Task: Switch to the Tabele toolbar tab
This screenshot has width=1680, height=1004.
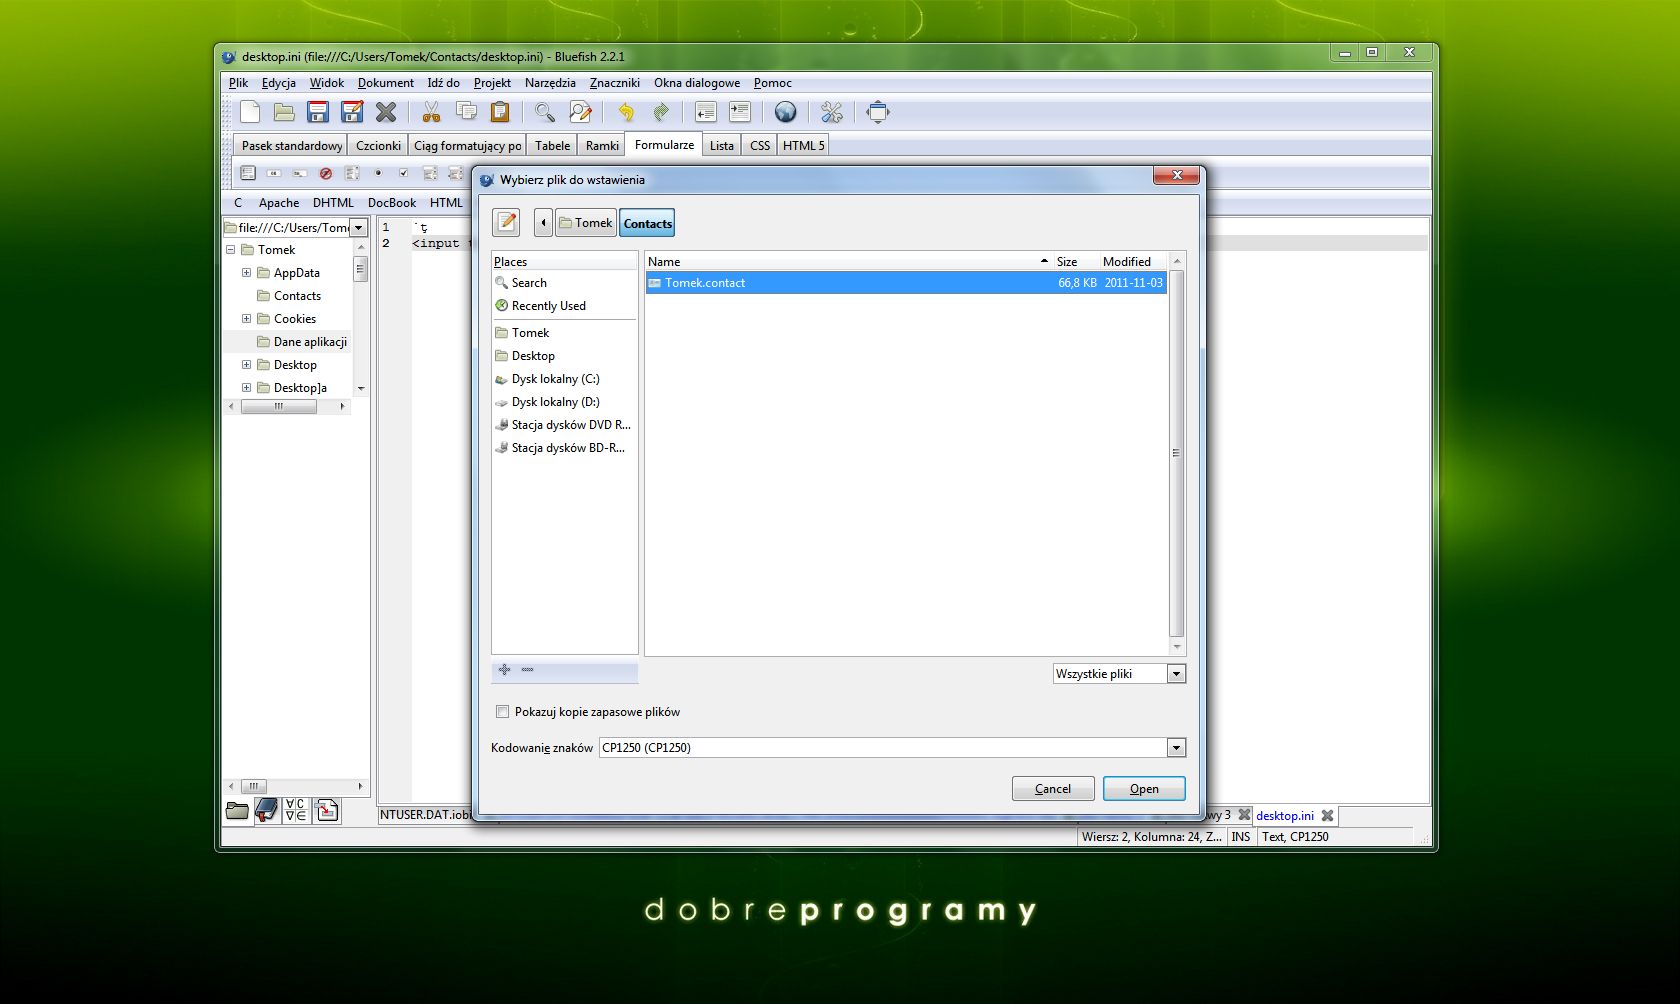Action: (x=552, y=146)
